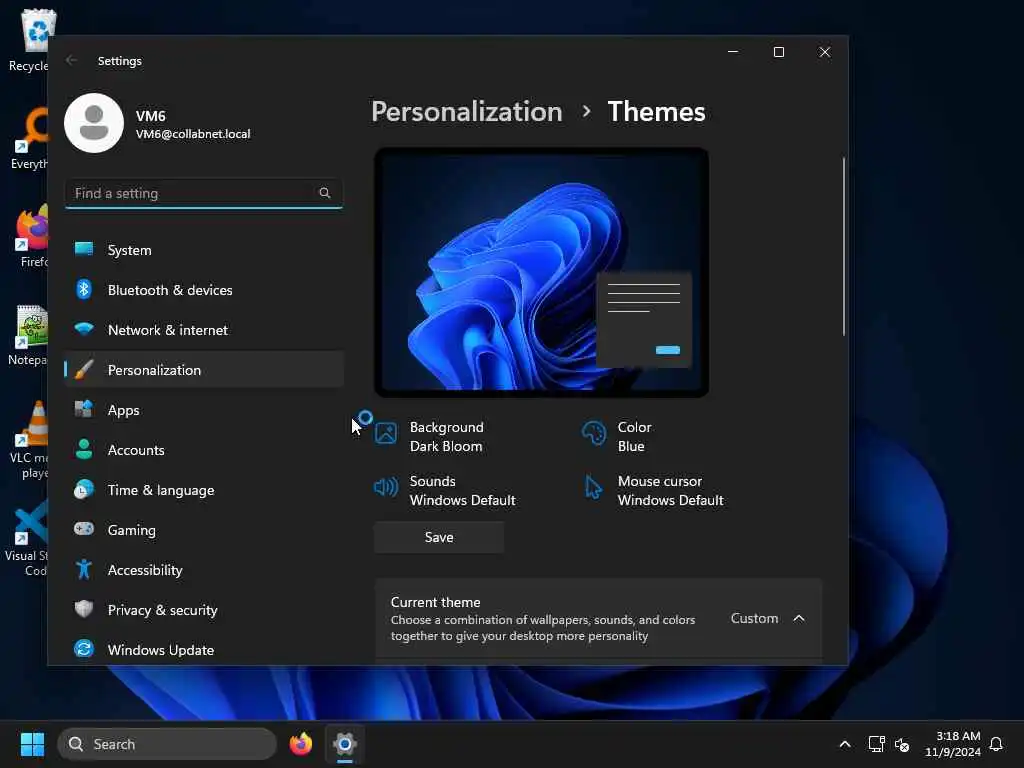This screenshot has height=768, width=1024.
Task: Select the Visual Studio Code desktop icon
Action: [x=26, y=538]
